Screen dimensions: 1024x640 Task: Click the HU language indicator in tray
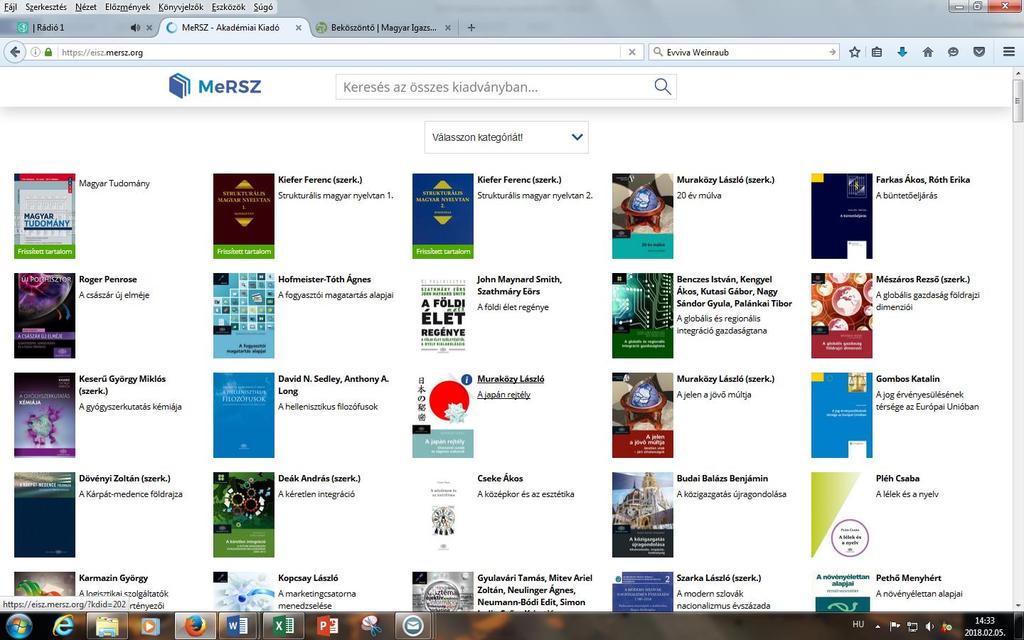859,624
